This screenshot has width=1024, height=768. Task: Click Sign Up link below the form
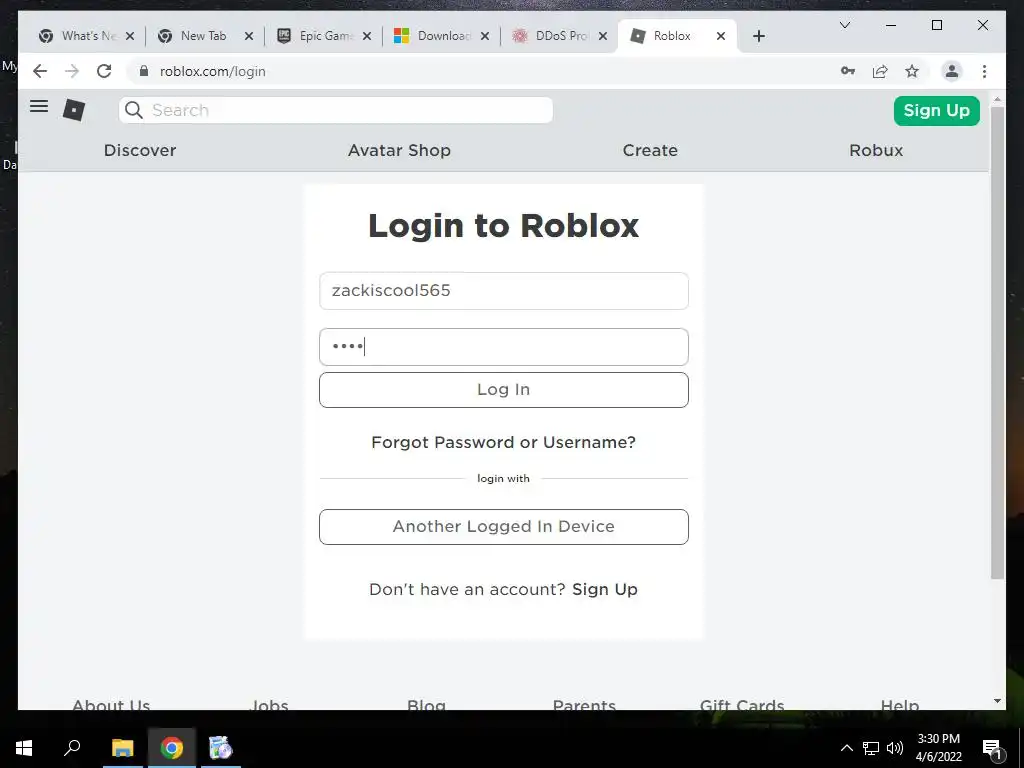[605, 589]
